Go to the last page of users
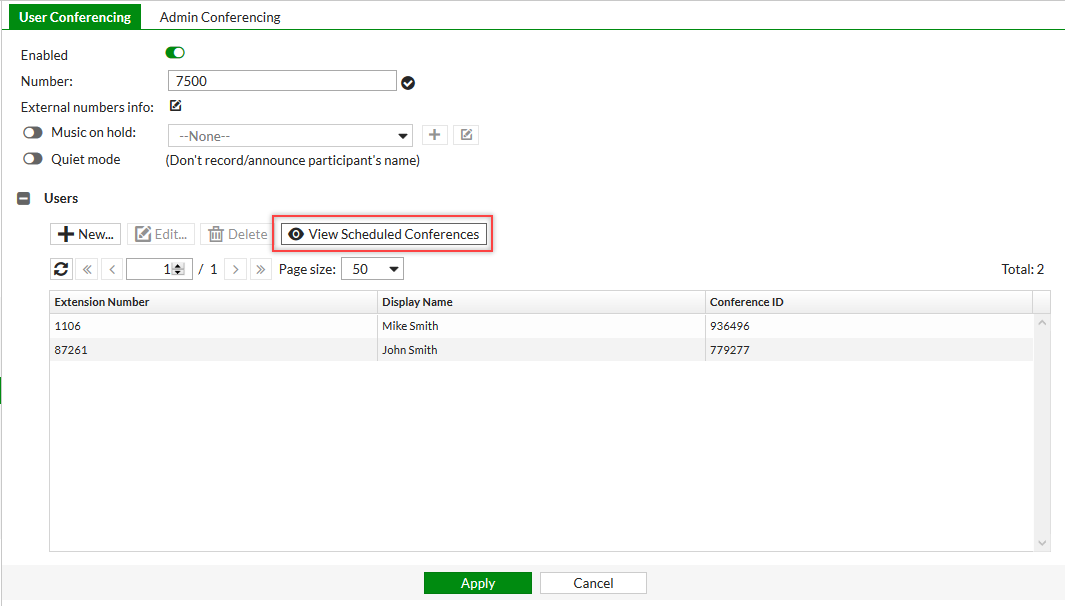Image resolution: width=1065 pixels, height=606 pixels. pyautogui.click(x=260, y=269)
